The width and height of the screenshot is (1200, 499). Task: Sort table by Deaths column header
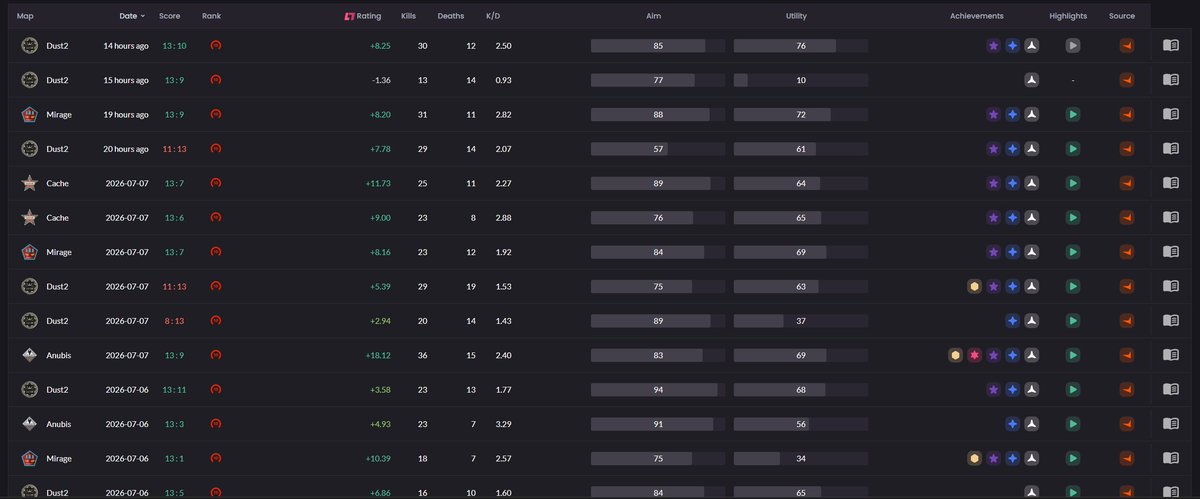click(450, 16)
